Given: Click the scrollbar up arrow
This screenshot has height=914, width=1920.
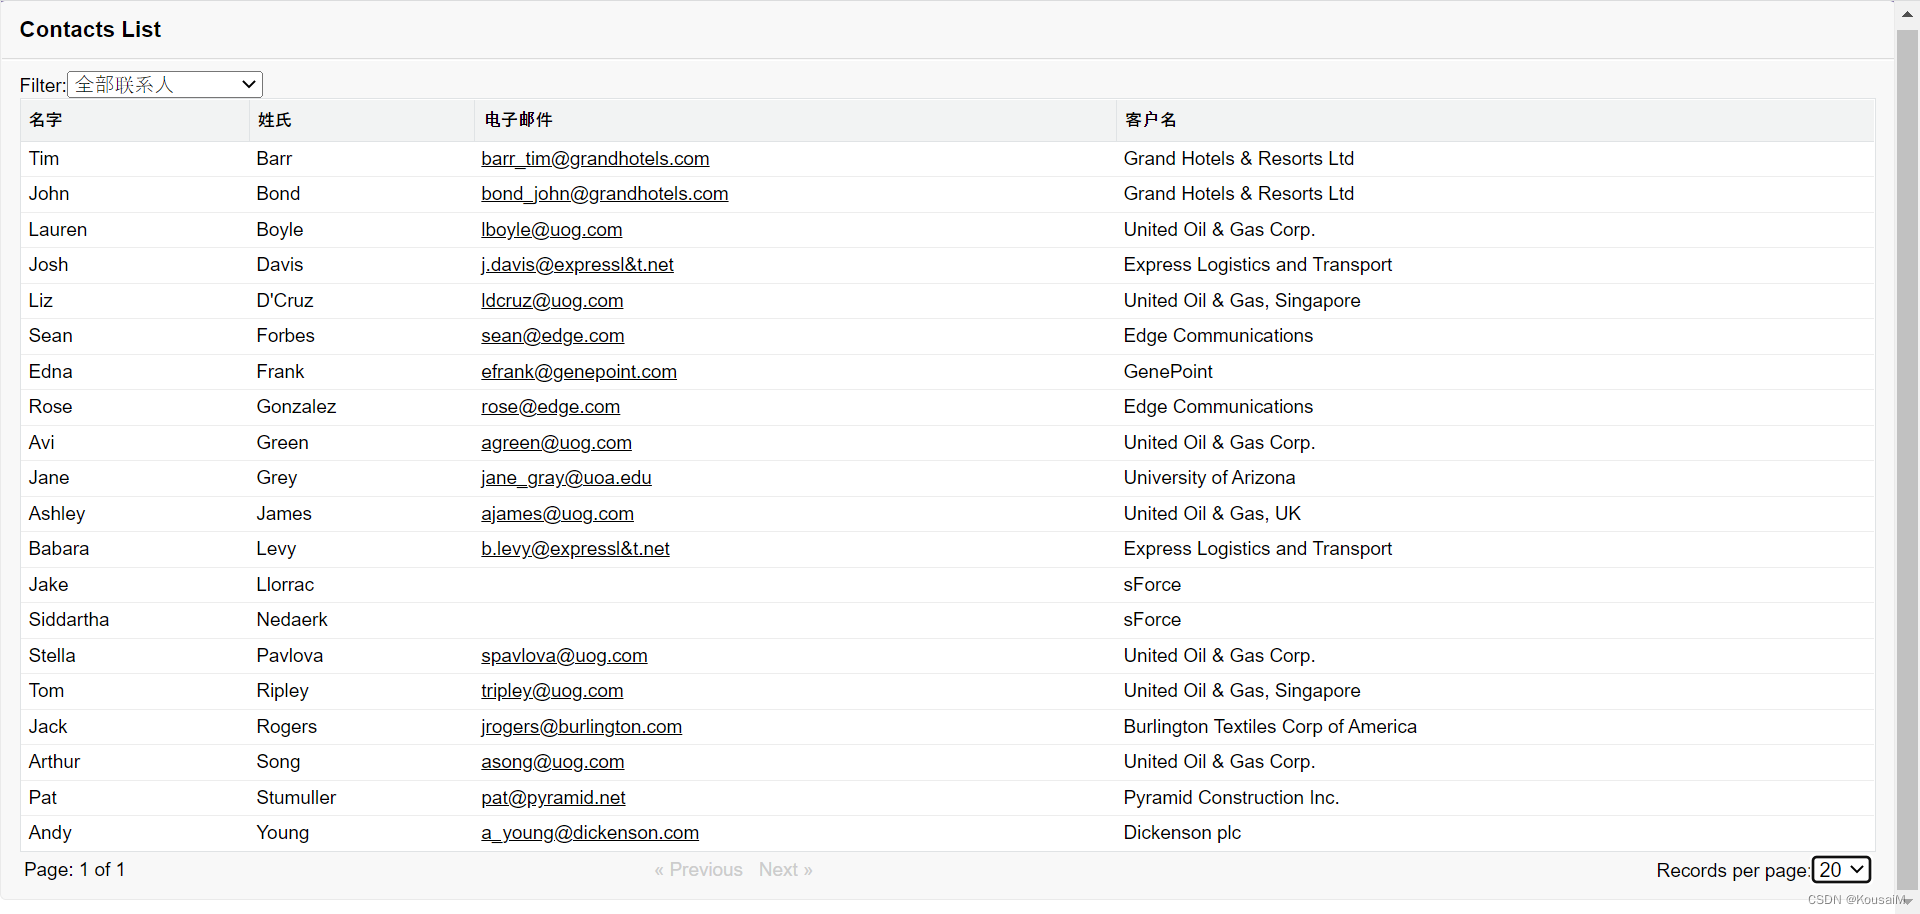Looking at the screenshot, I should [x=1908, y=13].
